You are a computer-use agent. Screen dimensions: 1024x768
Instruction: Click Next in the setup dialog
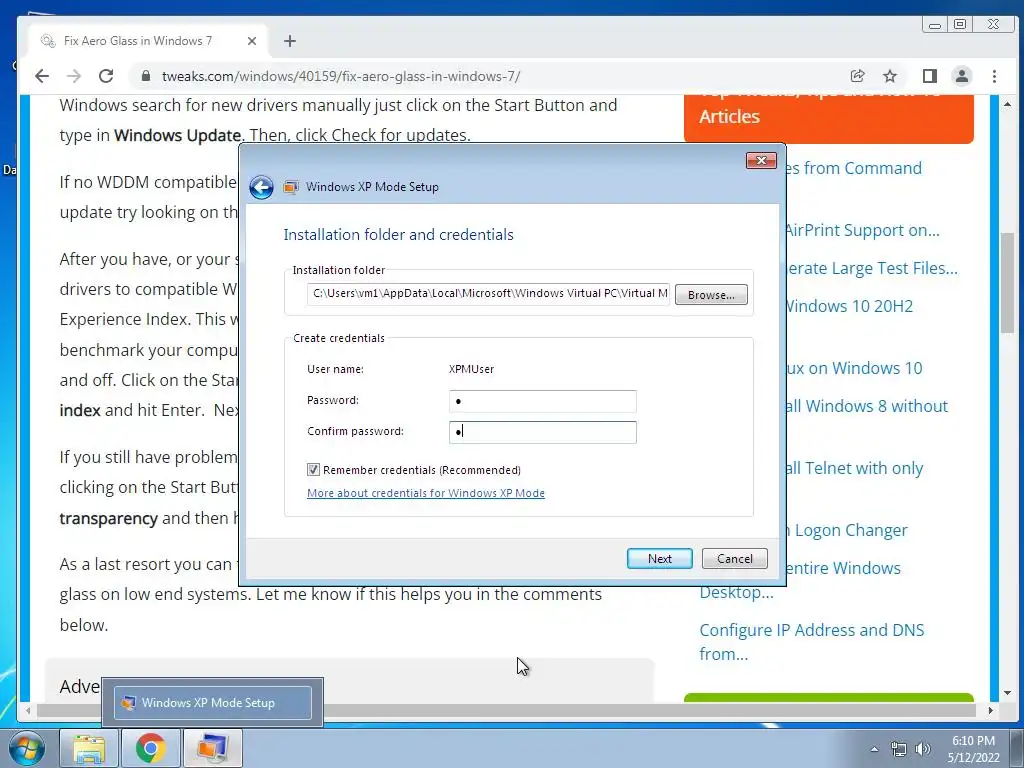[x=660, y=558]
